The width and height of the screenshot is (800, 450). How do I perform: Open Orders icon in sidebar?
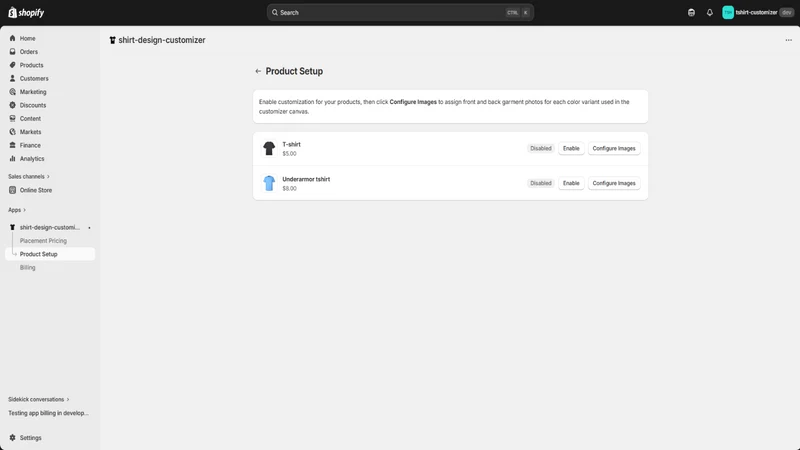tap(12, 52)
